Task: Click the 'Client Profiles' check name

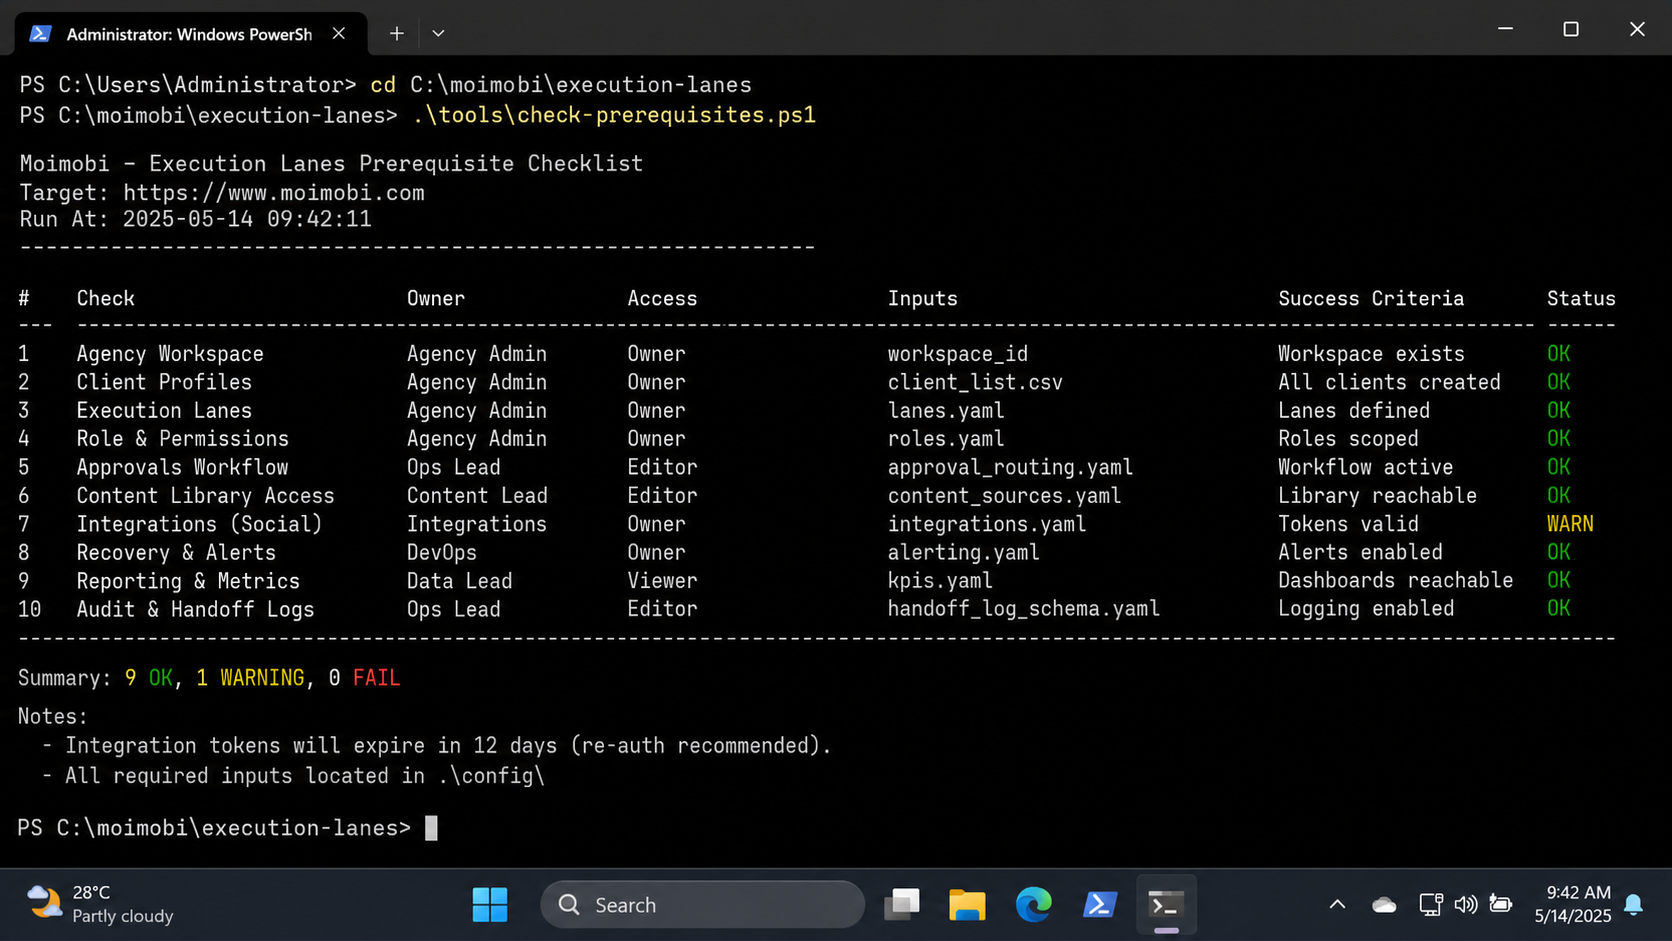Action: (x=164, y=382)
